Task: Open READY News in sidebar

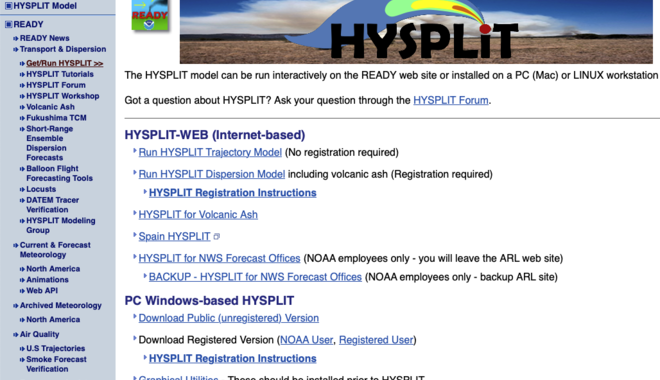Action: coord(44,38)
